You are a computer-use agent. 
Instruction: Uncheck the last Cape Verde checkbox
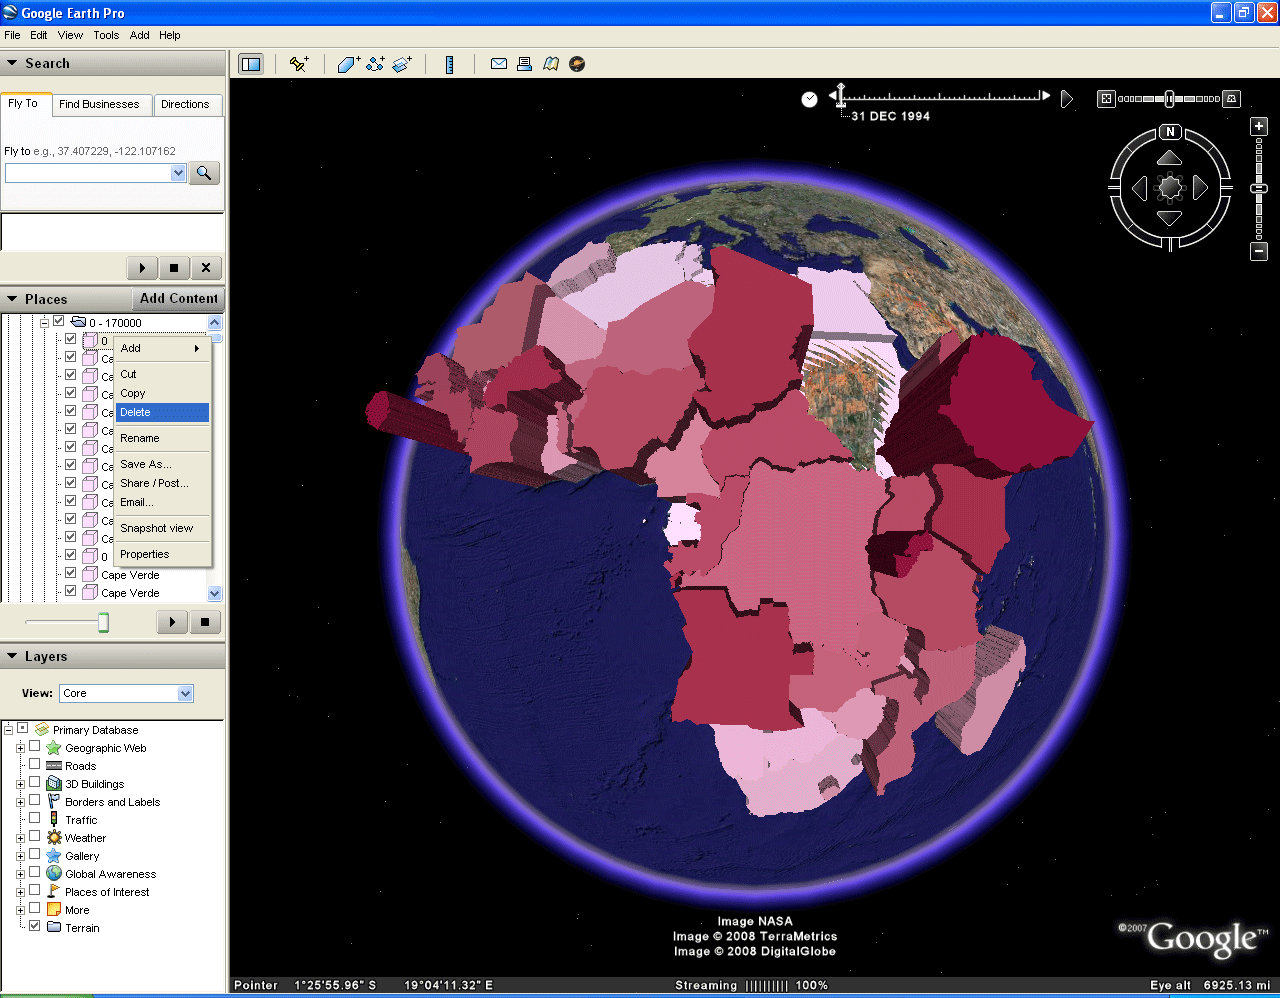[x=71, y=591]
